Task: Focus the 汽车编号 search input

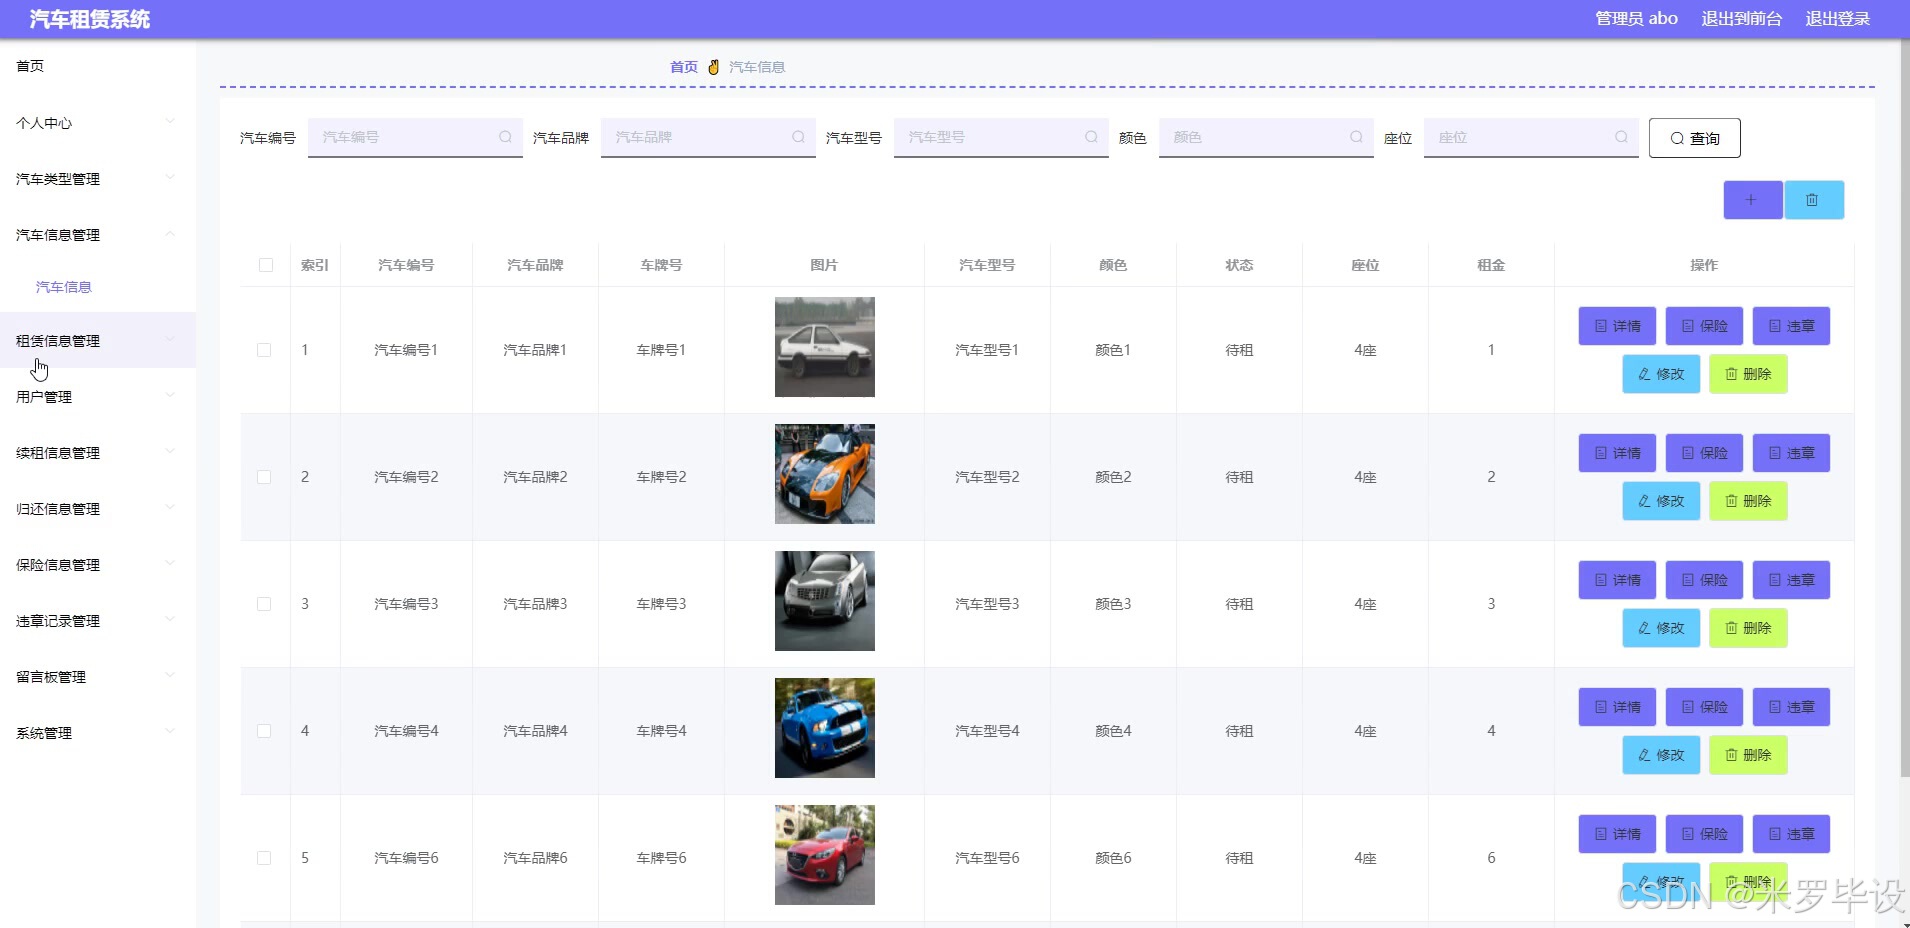Action: point(415,138)
